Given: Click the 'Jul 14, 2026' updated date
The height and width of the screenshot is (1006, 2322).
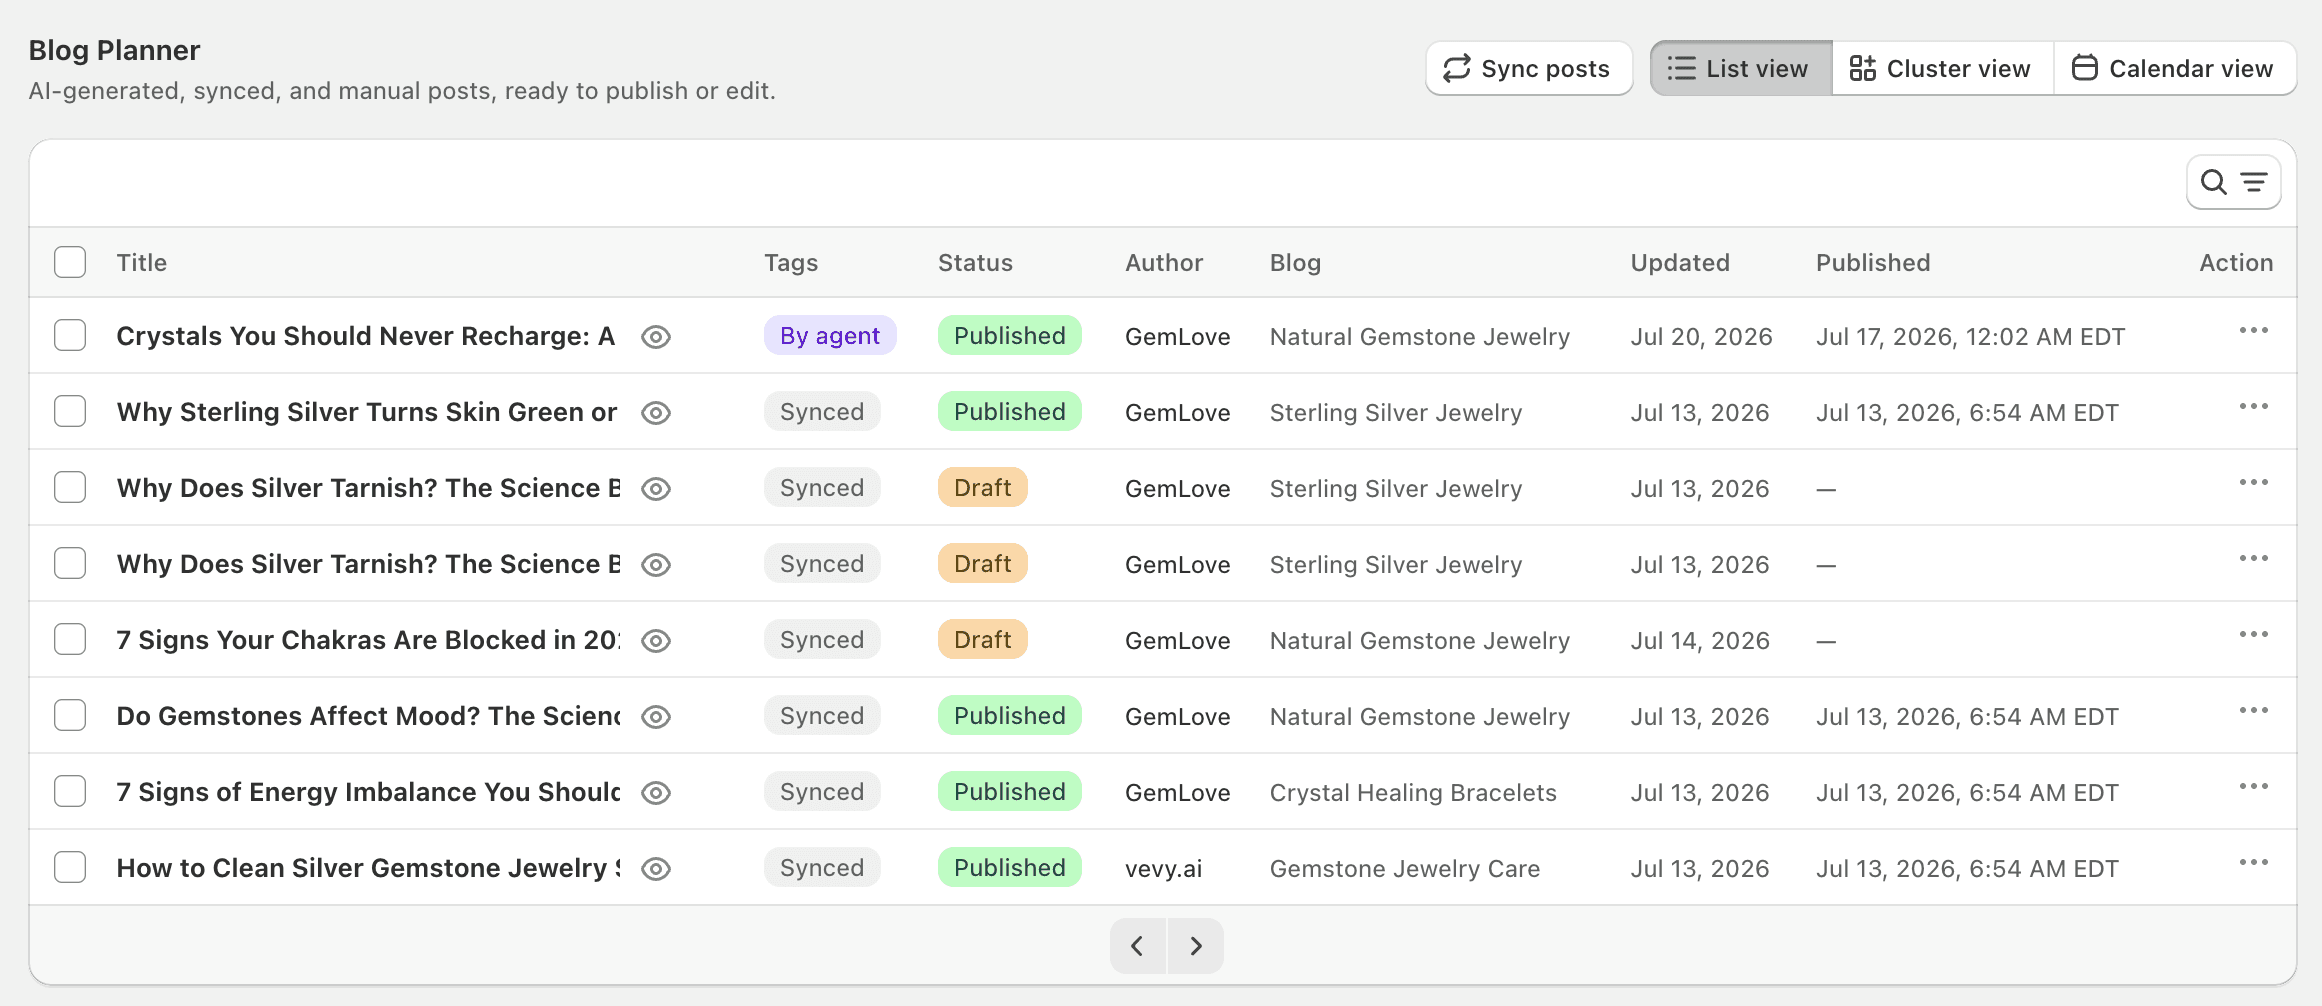Looking at the screenshot, I should tap(1700, 641).
